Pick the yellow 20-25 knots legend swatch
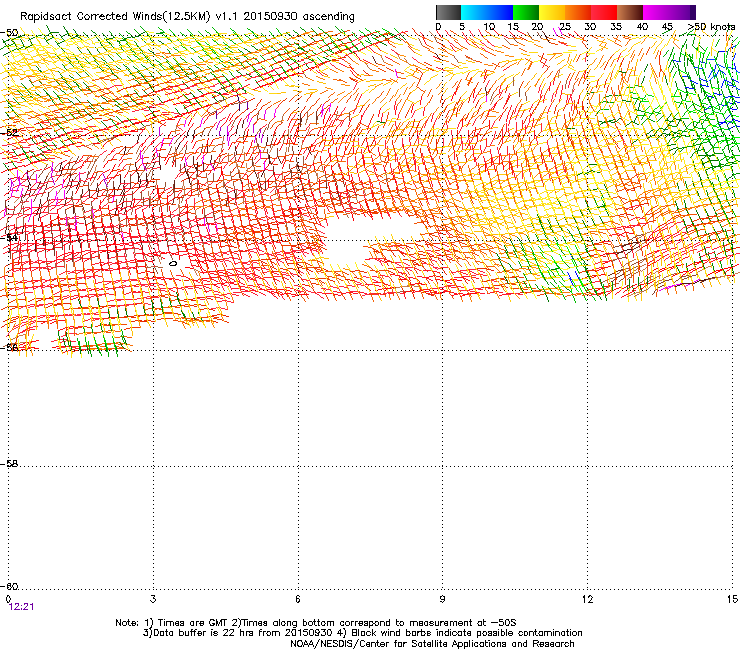The width and height of the screenshot is (740, 650). tap(552, 12)
